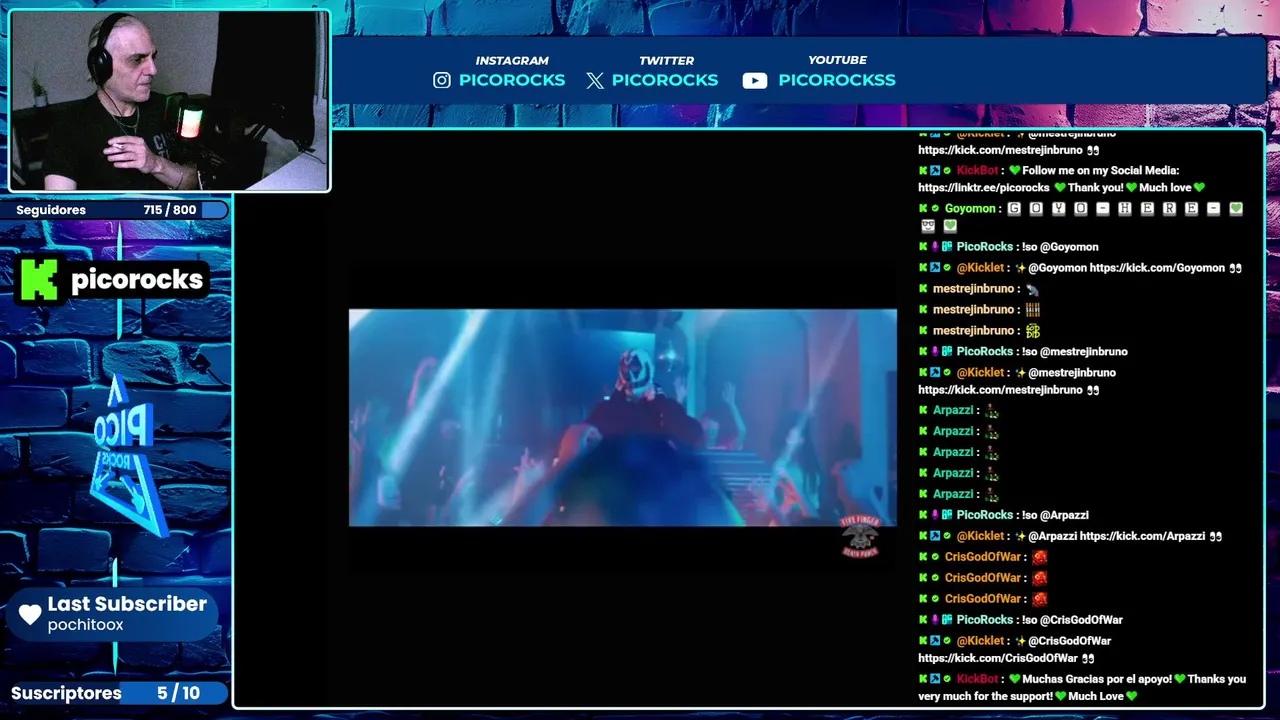Screen dimensions: 1280x720
Task: Click the 'TWITTER' header label
Action: (x=666, y=61)
